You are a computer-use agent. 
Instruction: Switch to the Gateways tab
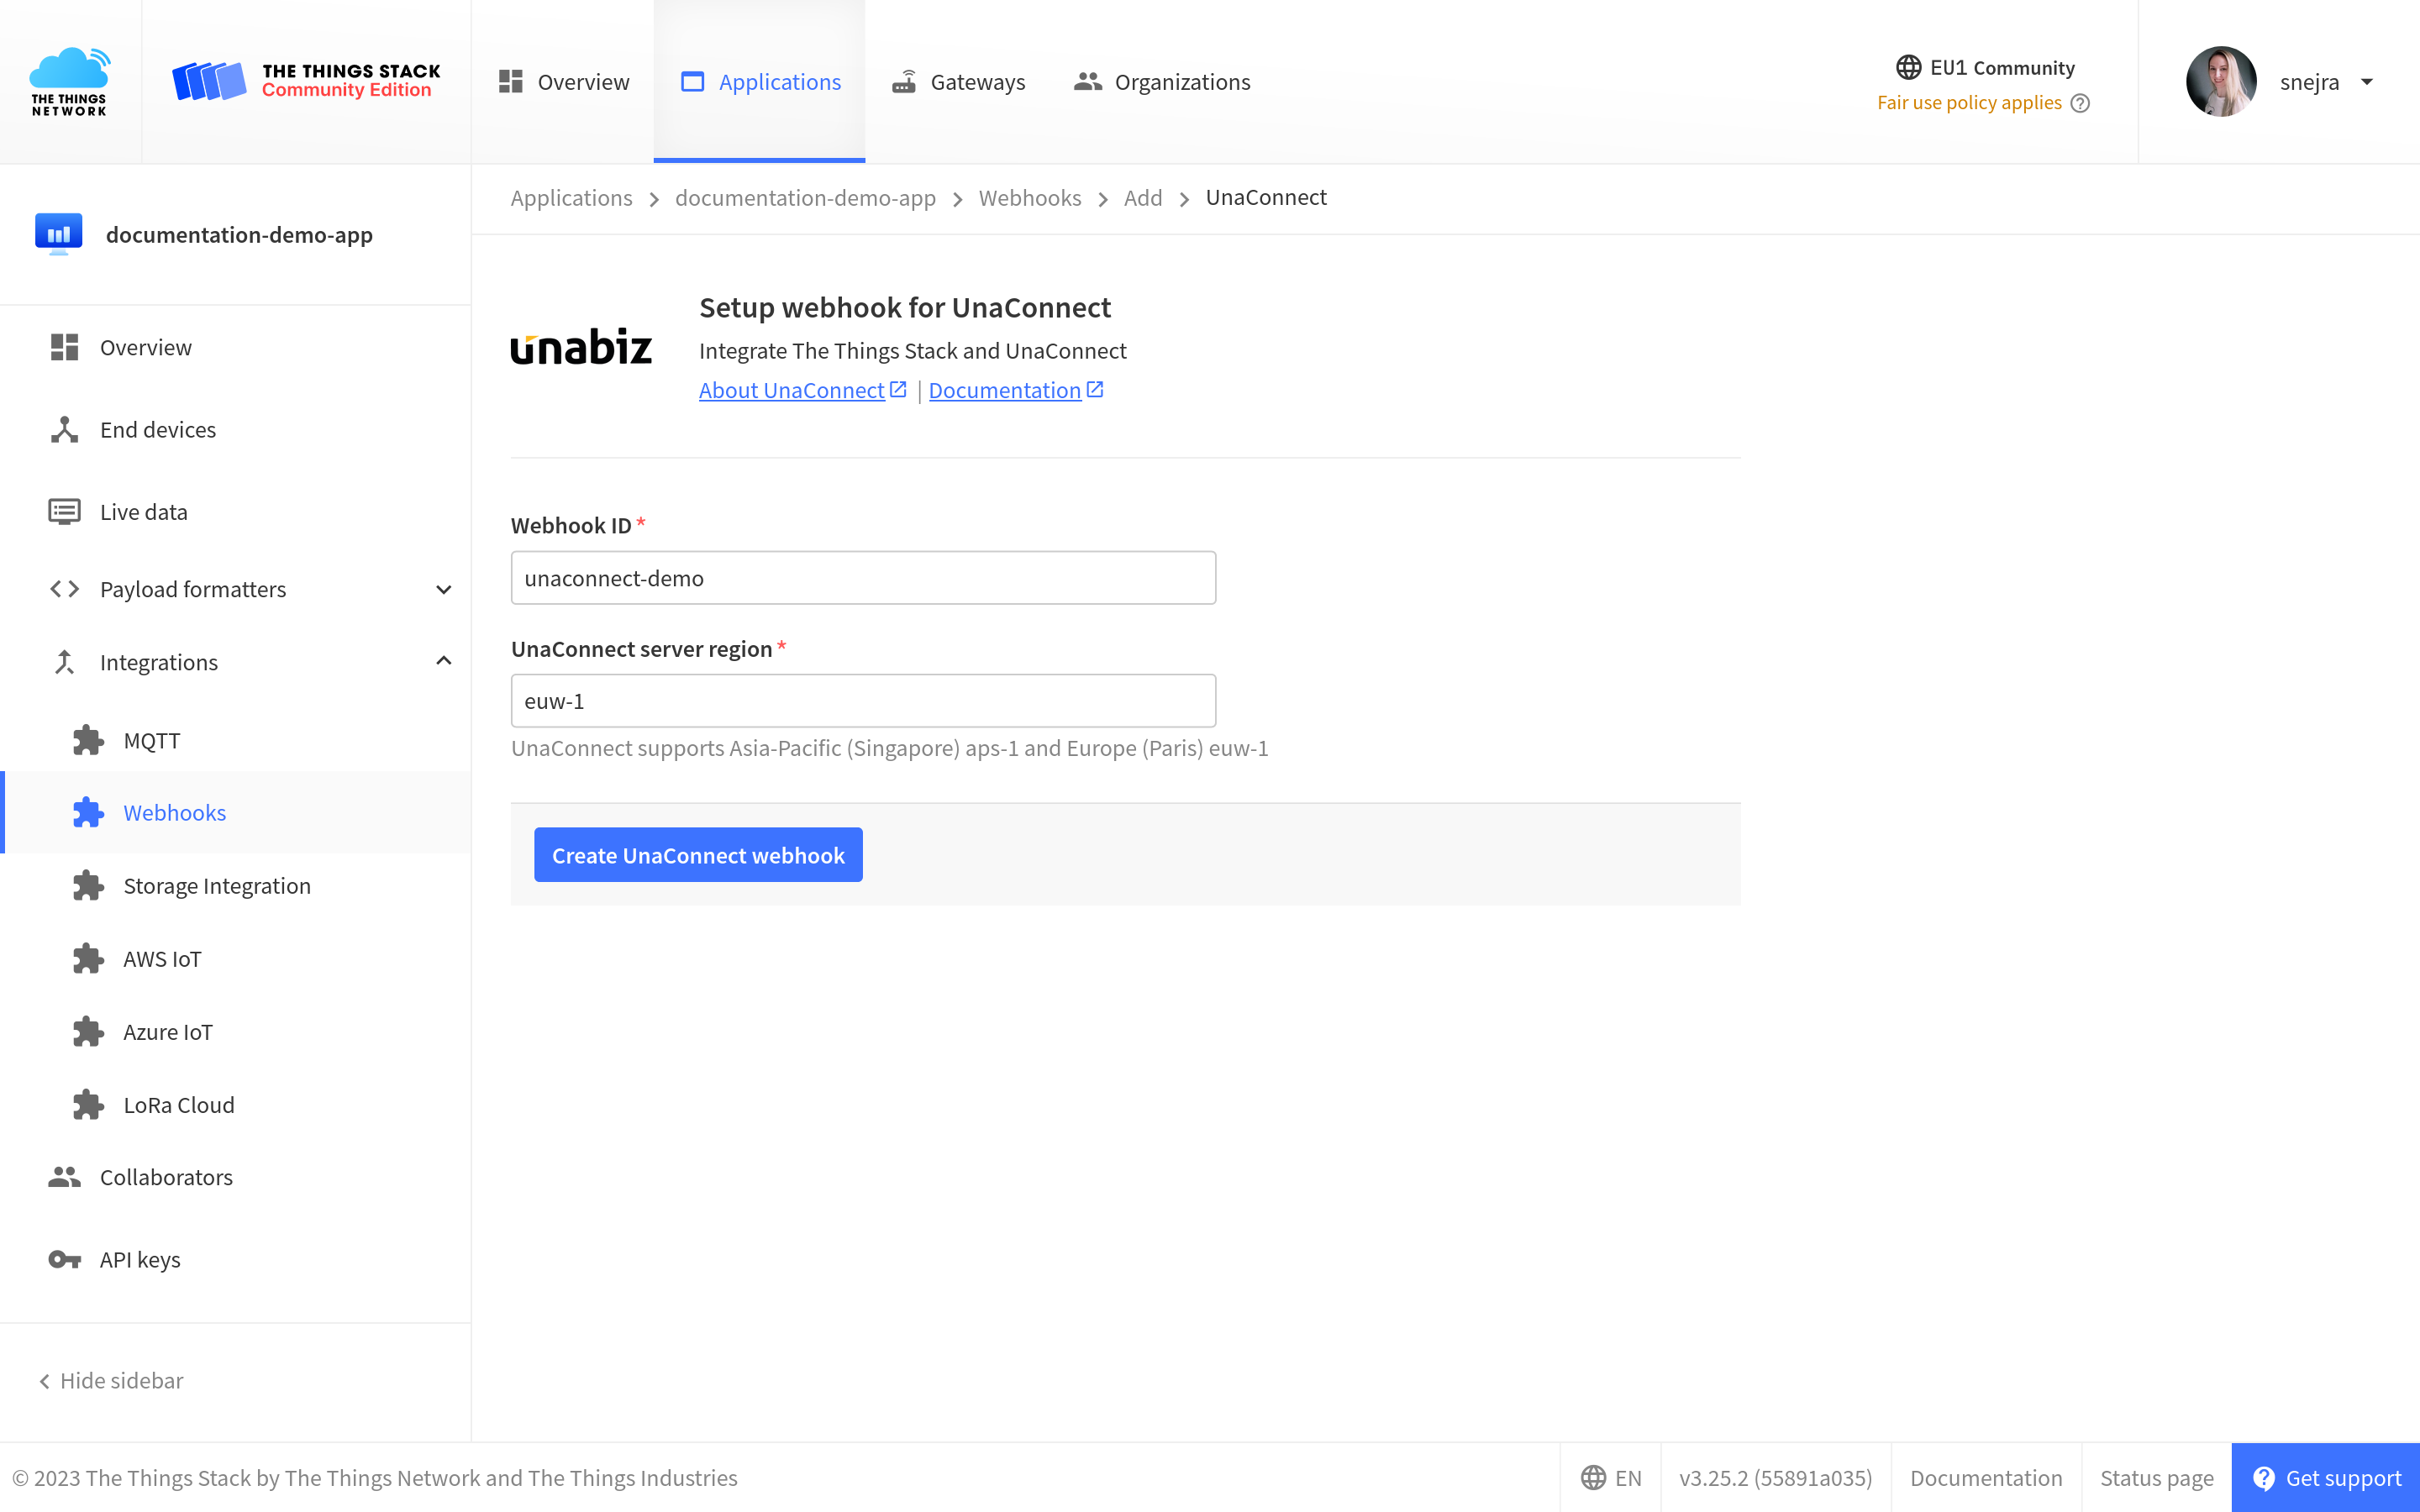pyautogui.click(x=957, y=81)
